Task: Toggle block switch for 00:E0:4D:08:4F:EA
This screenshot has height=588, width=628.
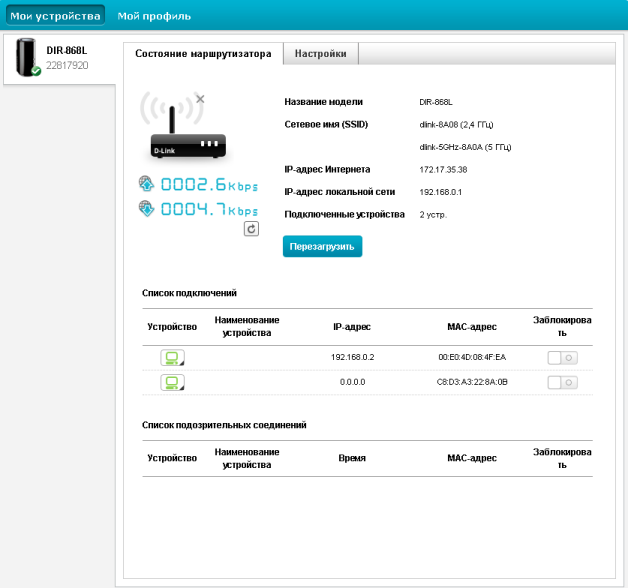Action: click(562, 358)
